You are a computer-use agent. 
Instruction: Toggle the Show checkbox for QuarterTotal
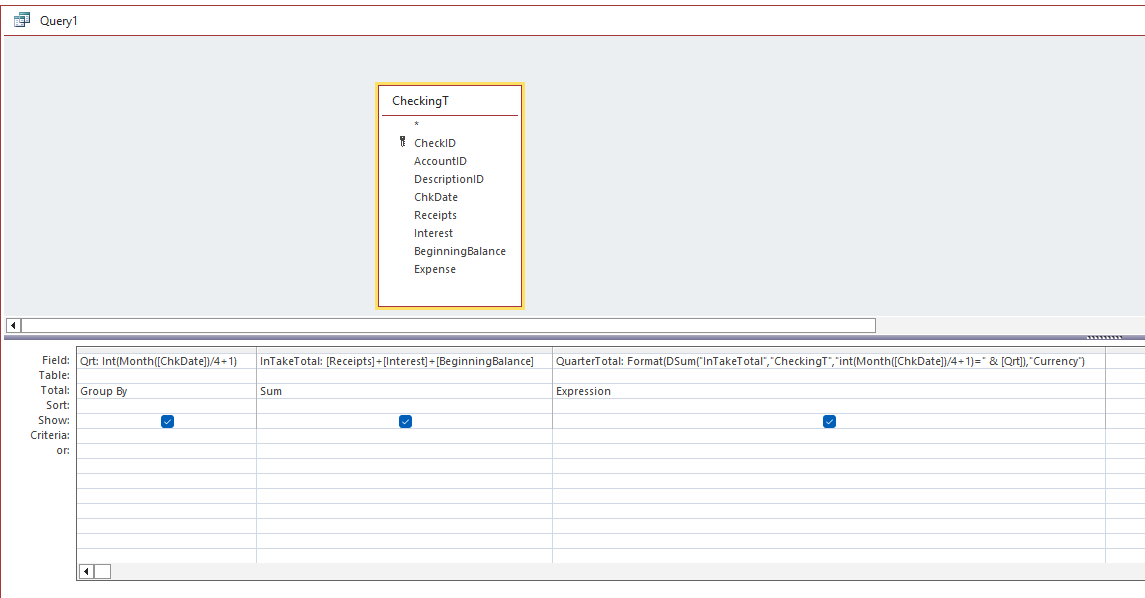click(828, 421)
